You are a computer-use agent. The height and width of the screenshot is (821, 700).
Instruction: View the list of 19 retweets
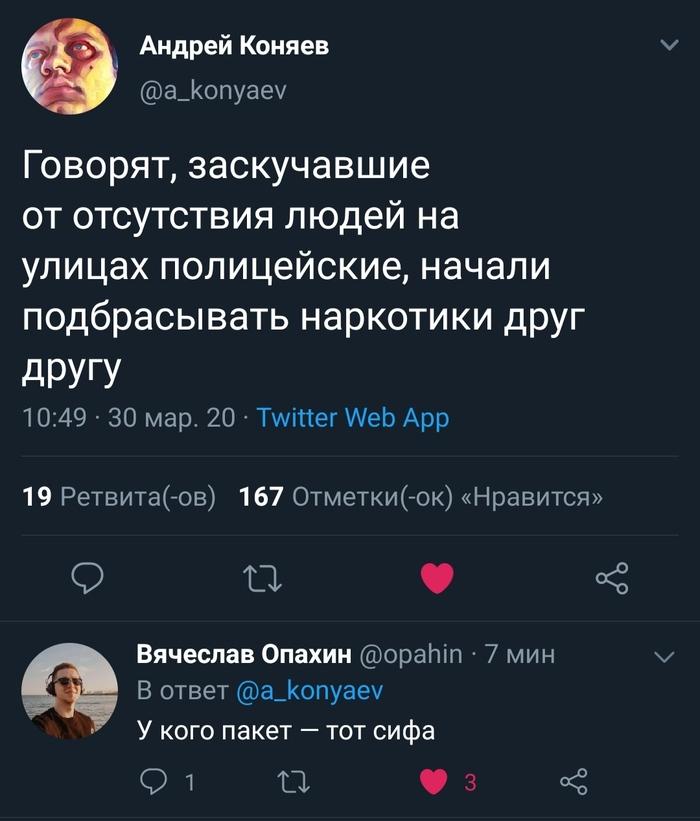pyautogui.click(x=119, y=497)
